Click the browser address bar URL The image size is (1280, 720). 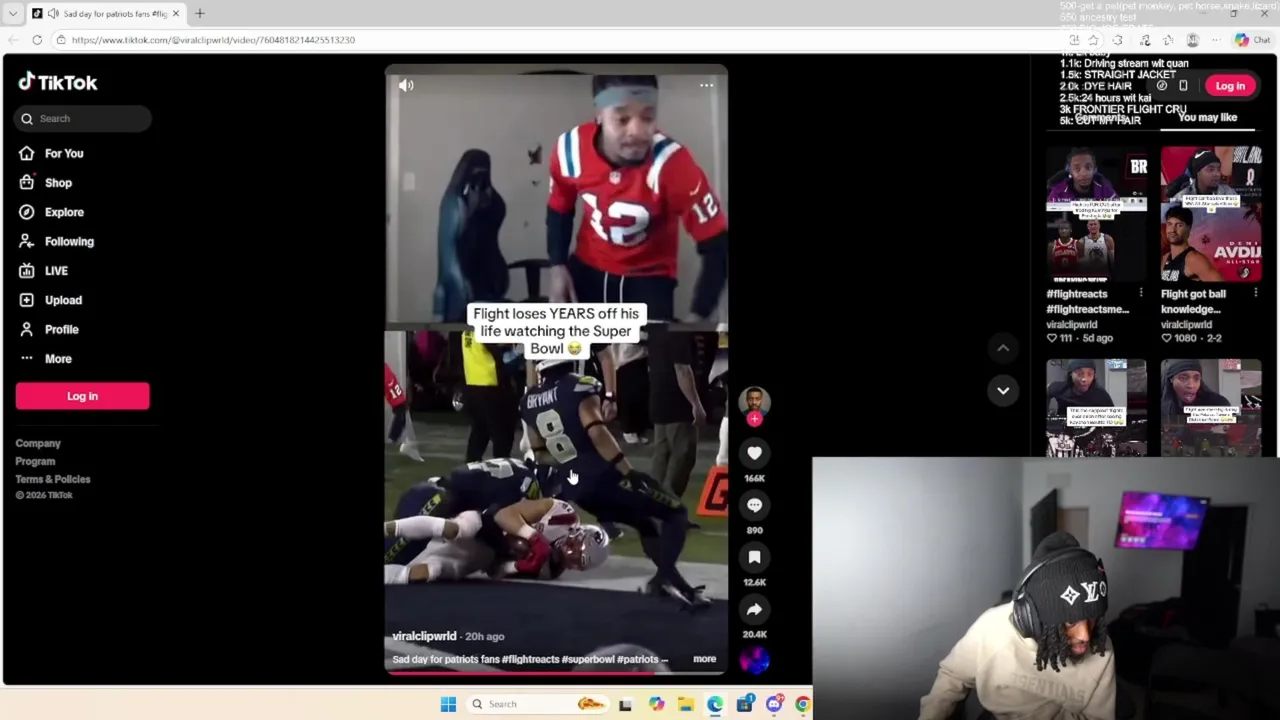[213, 40]
